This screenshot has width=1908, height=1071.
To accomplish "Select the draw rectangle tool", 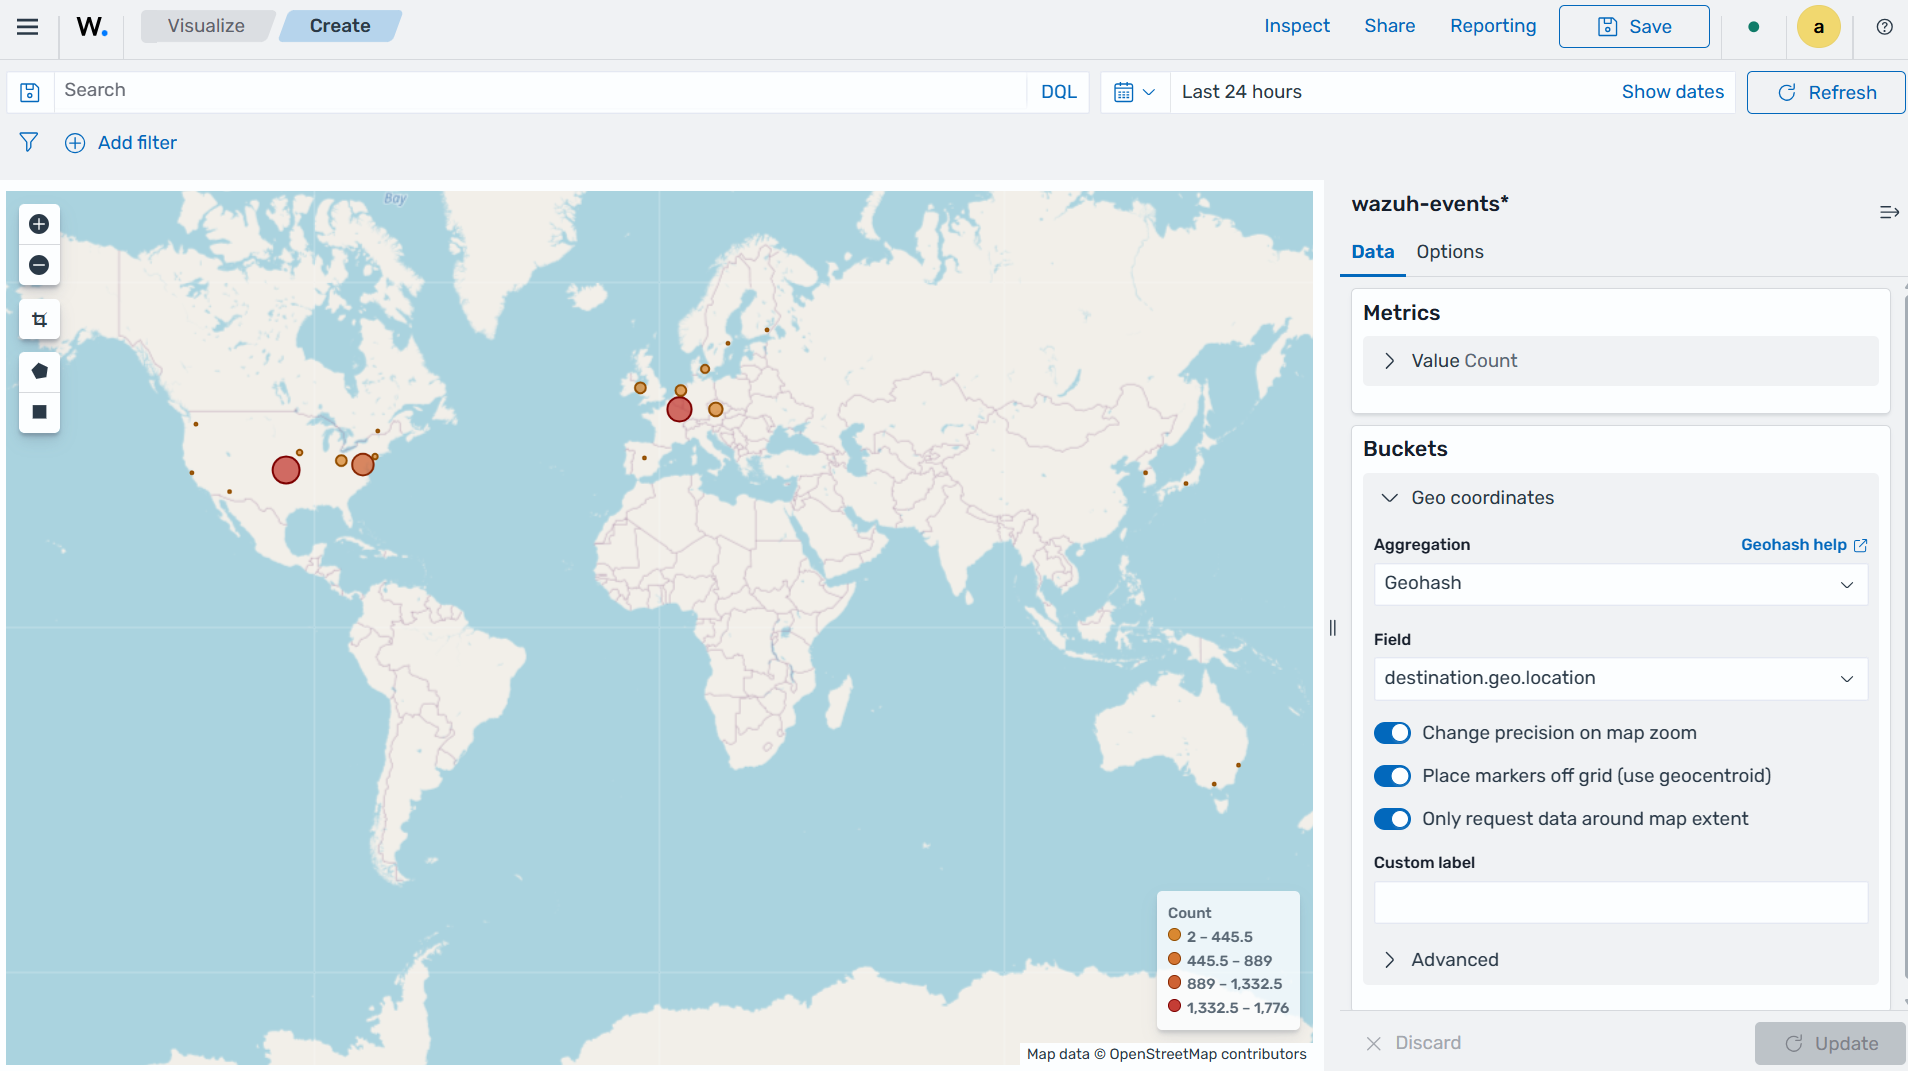I will point(39,412).
